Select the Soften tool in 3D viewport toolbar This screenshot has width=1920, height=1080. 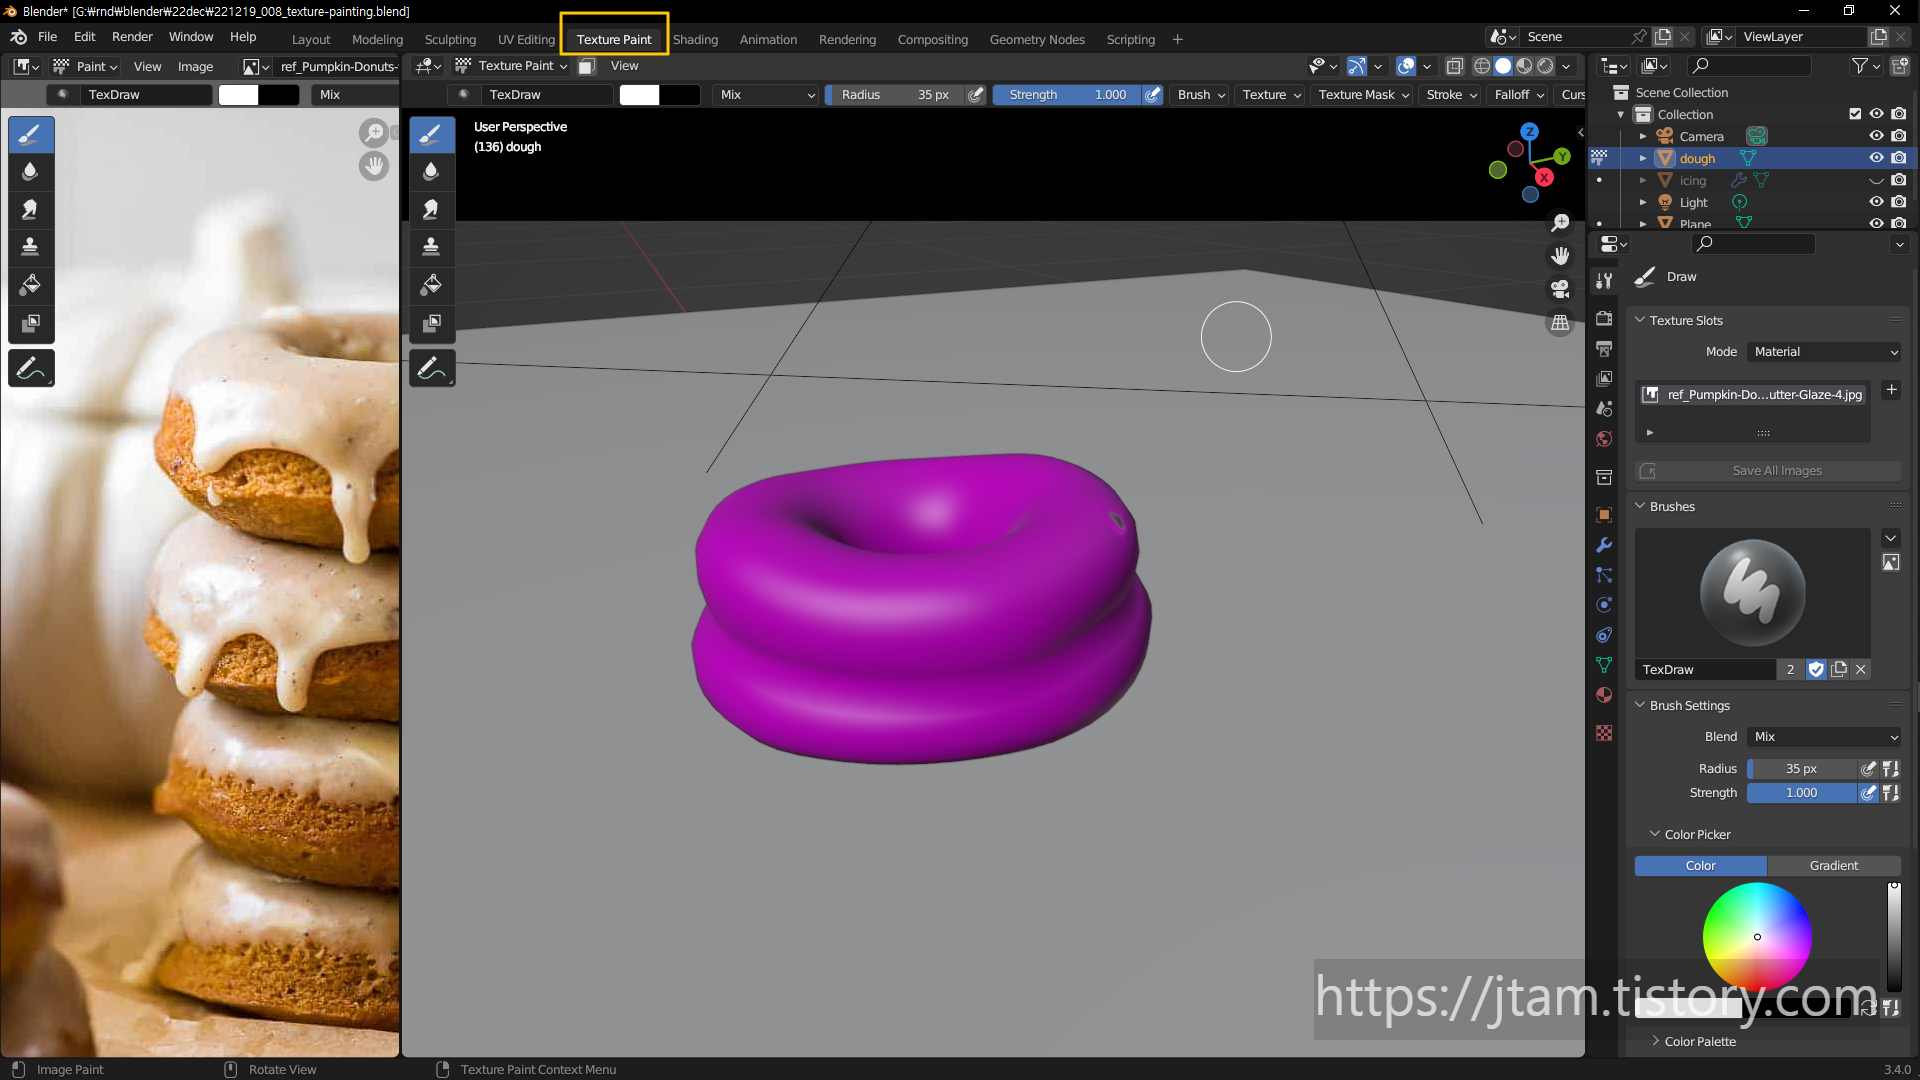point(431,171)
